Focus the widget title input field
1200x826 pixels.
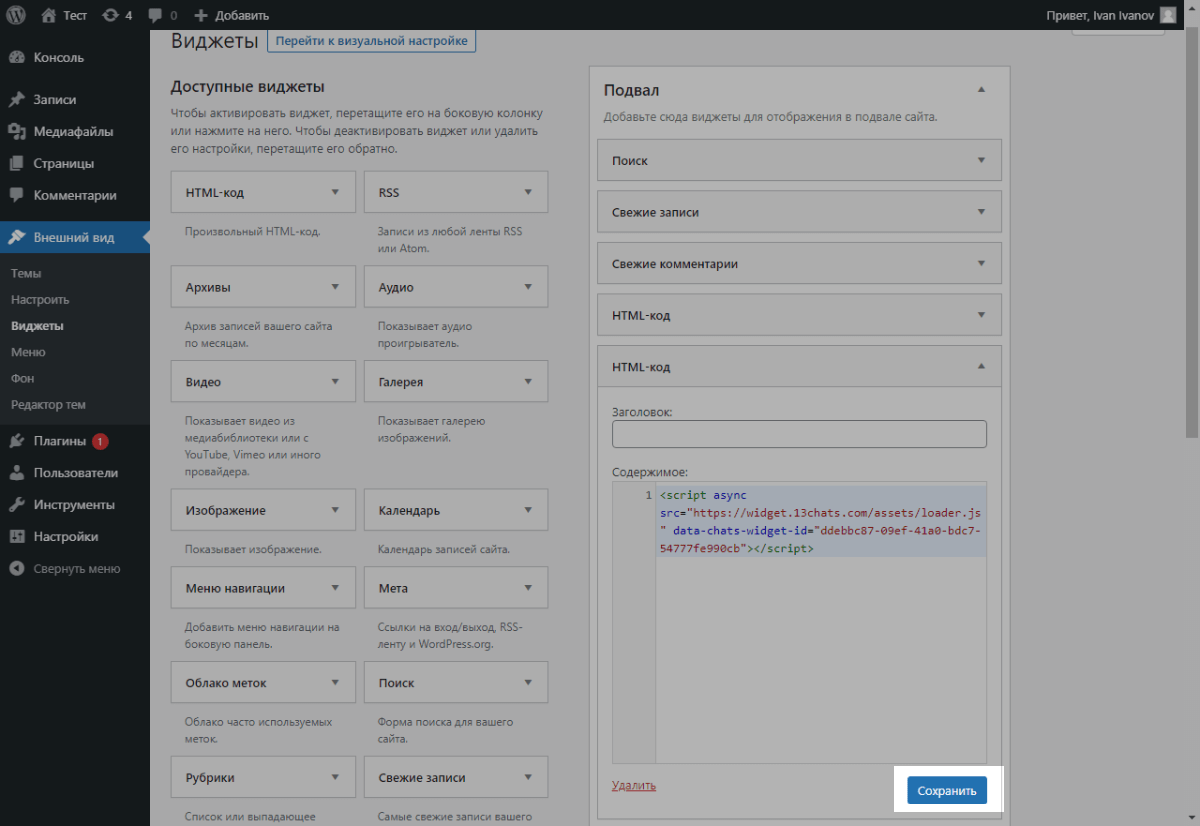pos(798,434)
